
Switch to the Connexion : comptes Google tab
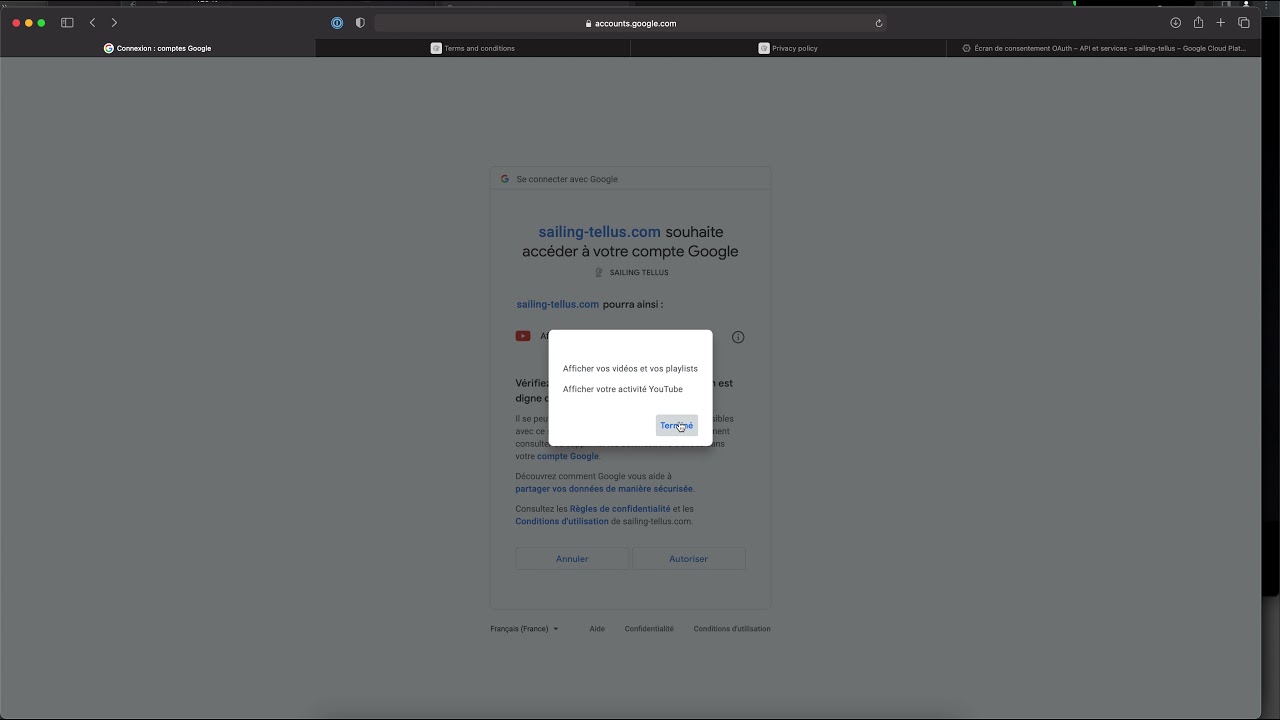click(158, 48)
